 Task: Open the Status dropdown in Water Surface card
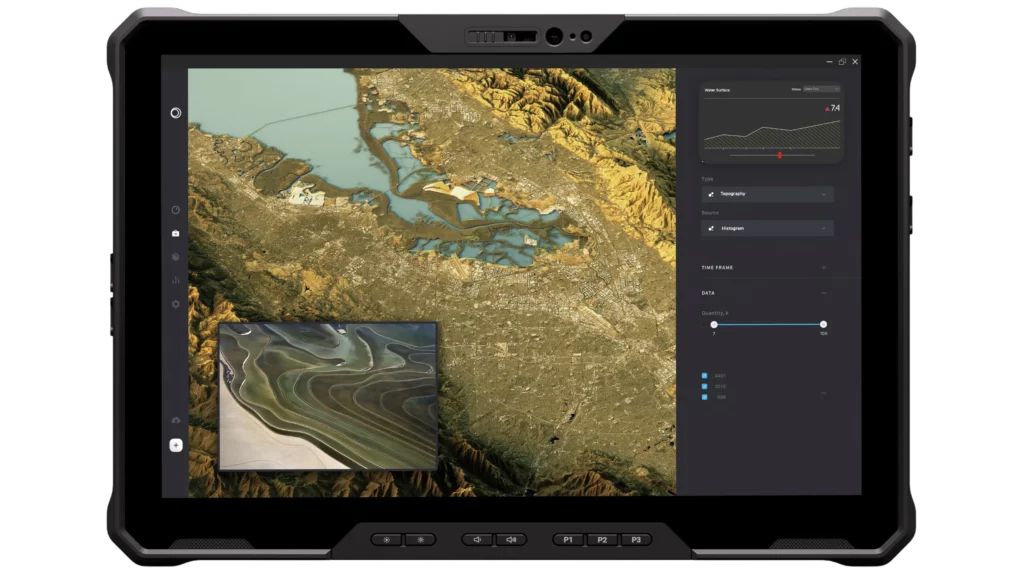[820, 89]
